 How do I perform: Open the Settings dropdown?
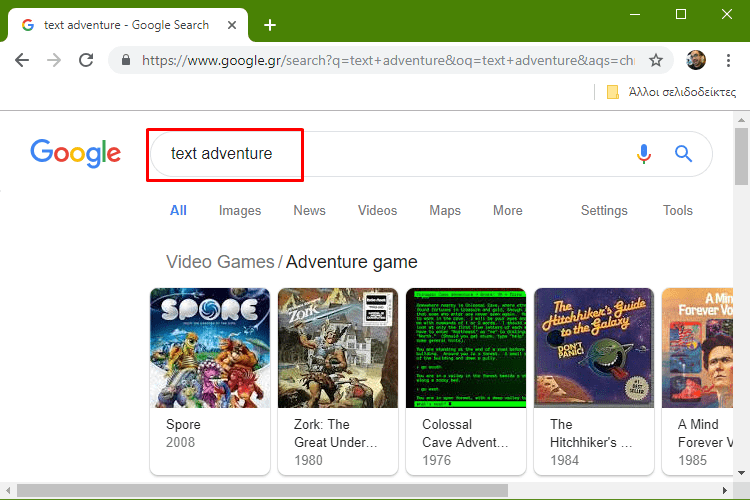(x=604, y=210)
